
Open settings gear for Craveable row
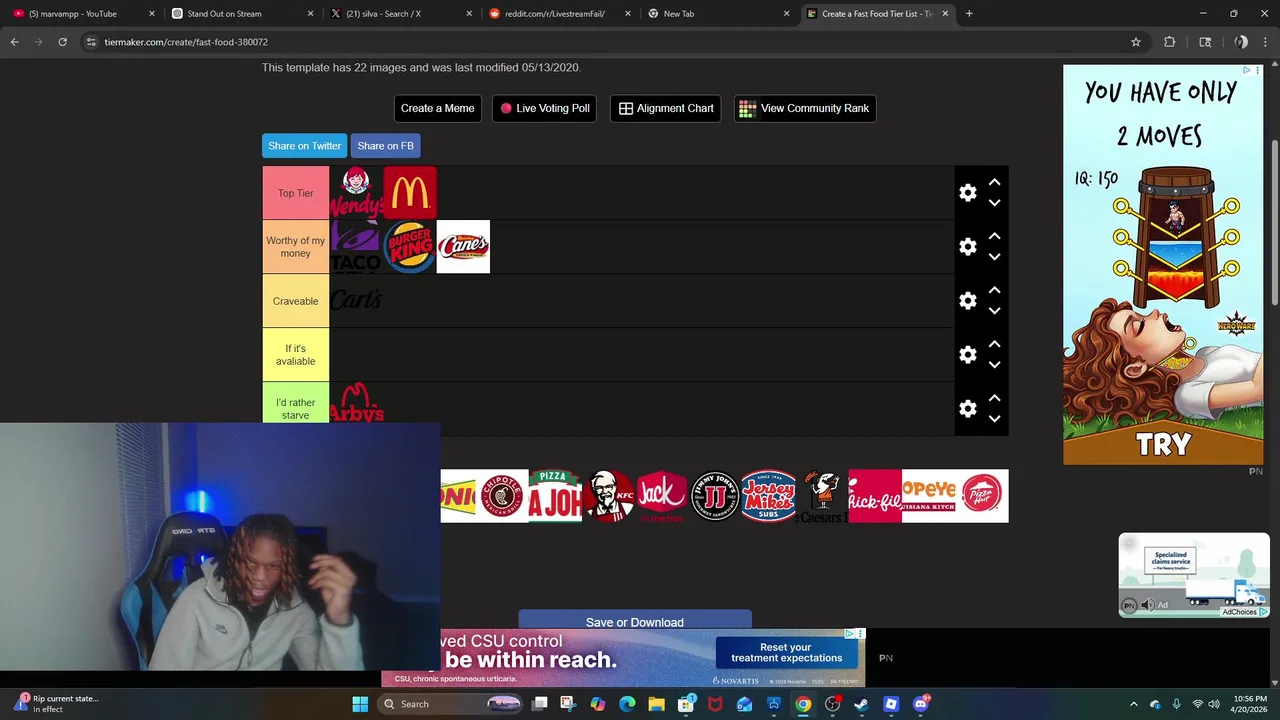(967, 301)
